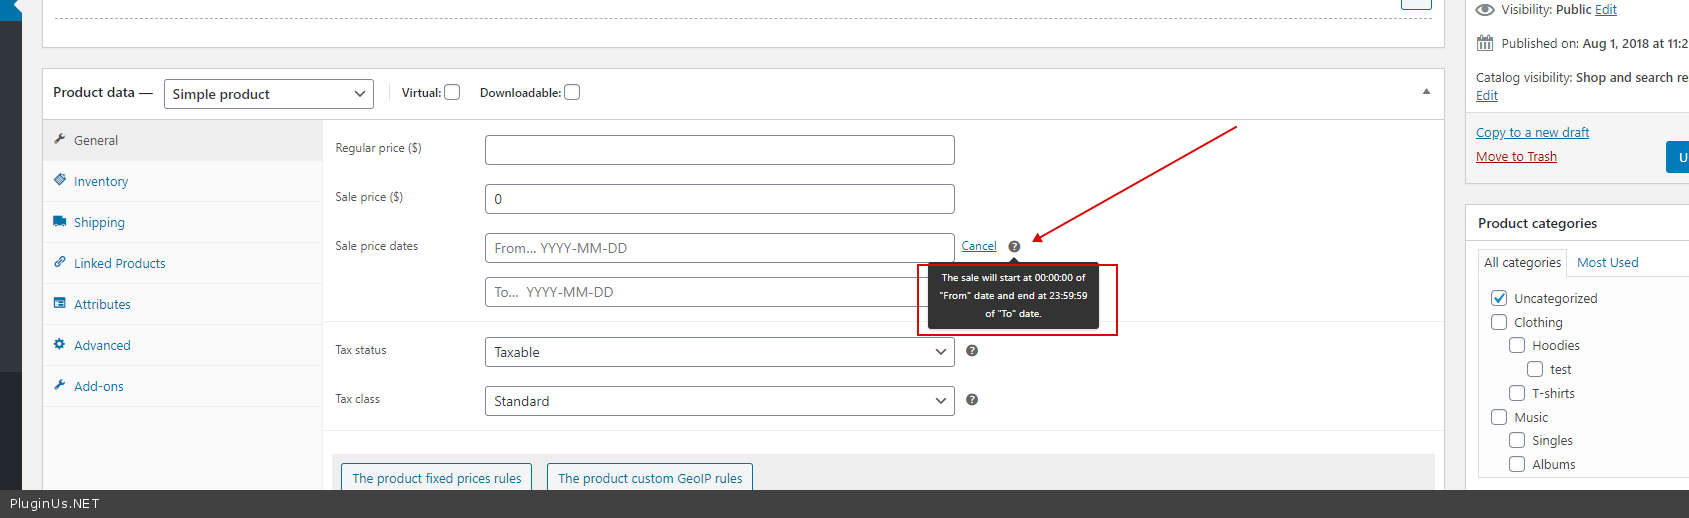1689x518 pixels.
Task: Toggle the Virtual checkbox
Action: coord(452,92)
